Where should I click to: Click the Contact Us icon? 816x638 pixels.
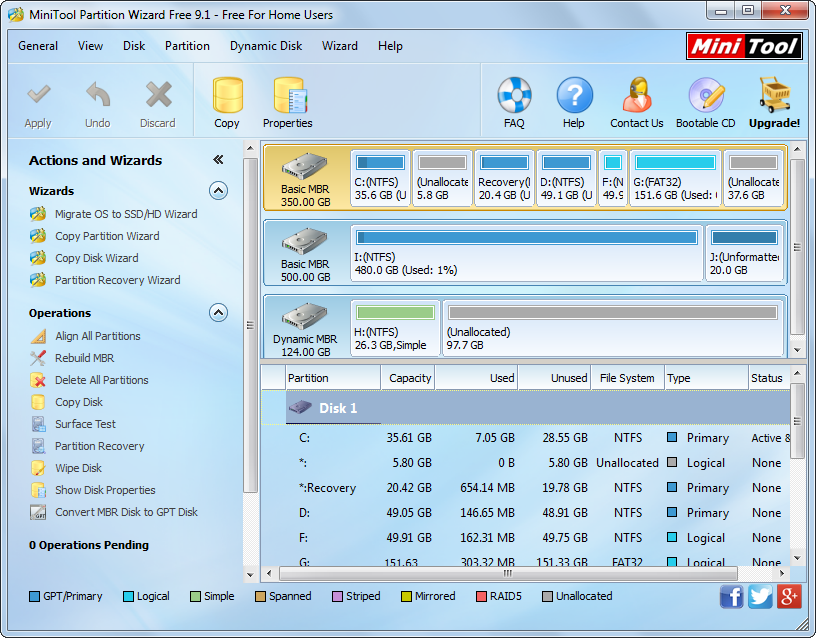point(637,96)
